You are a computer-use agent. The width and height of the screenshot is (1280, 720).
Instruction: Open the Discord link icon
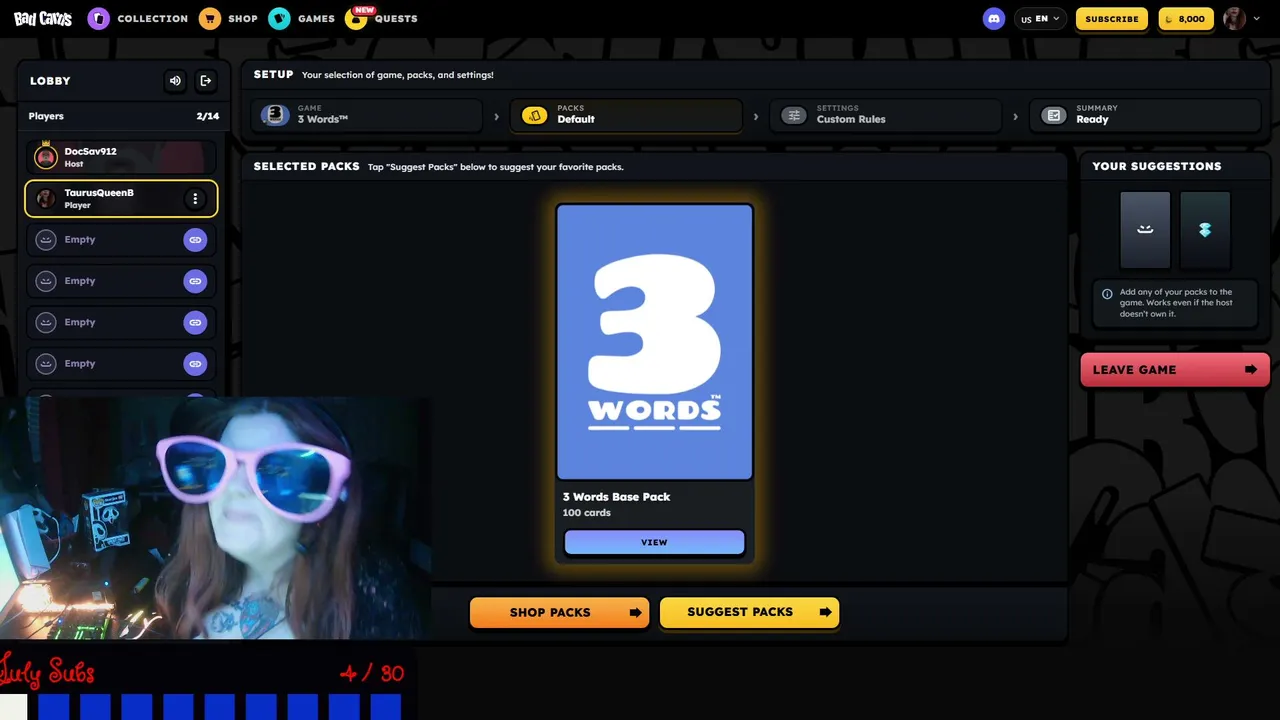pyautogui.click(x=993, y=18)
